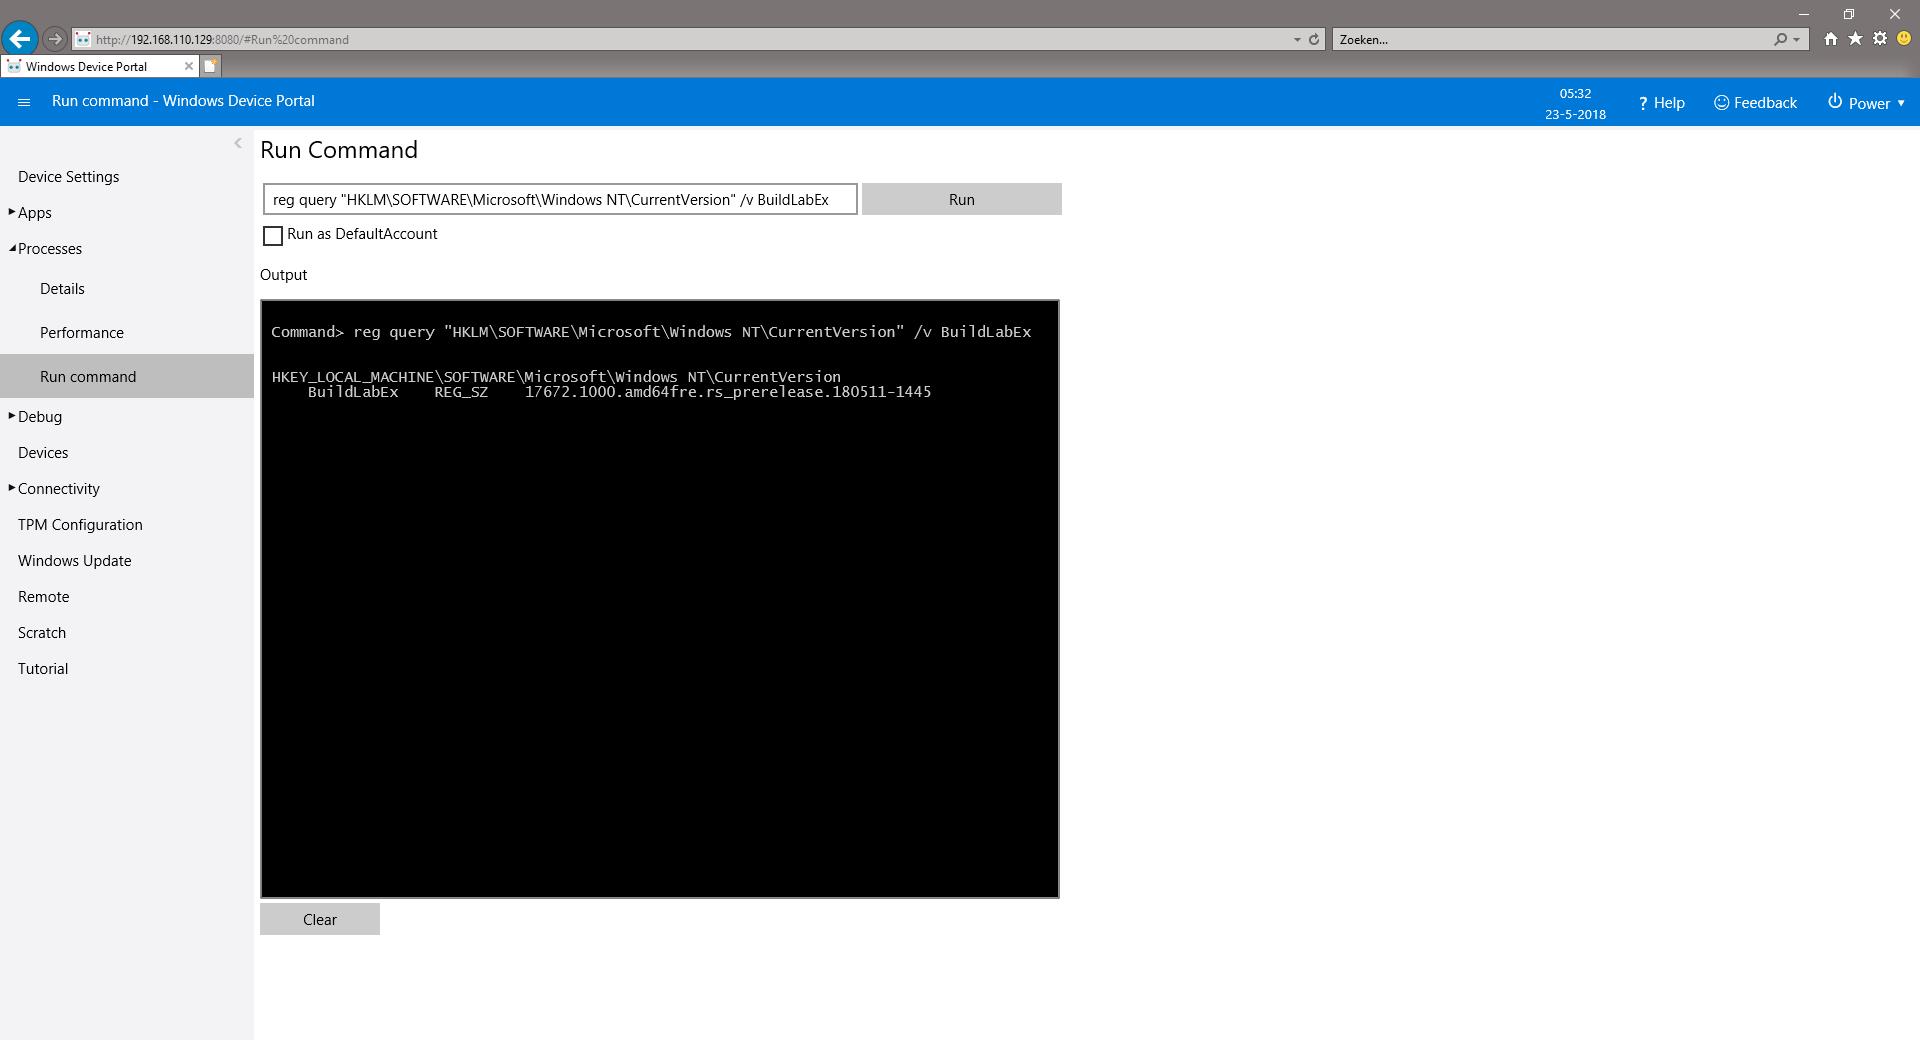Open the Power dropdown menu

click(x=1866, y=103)
